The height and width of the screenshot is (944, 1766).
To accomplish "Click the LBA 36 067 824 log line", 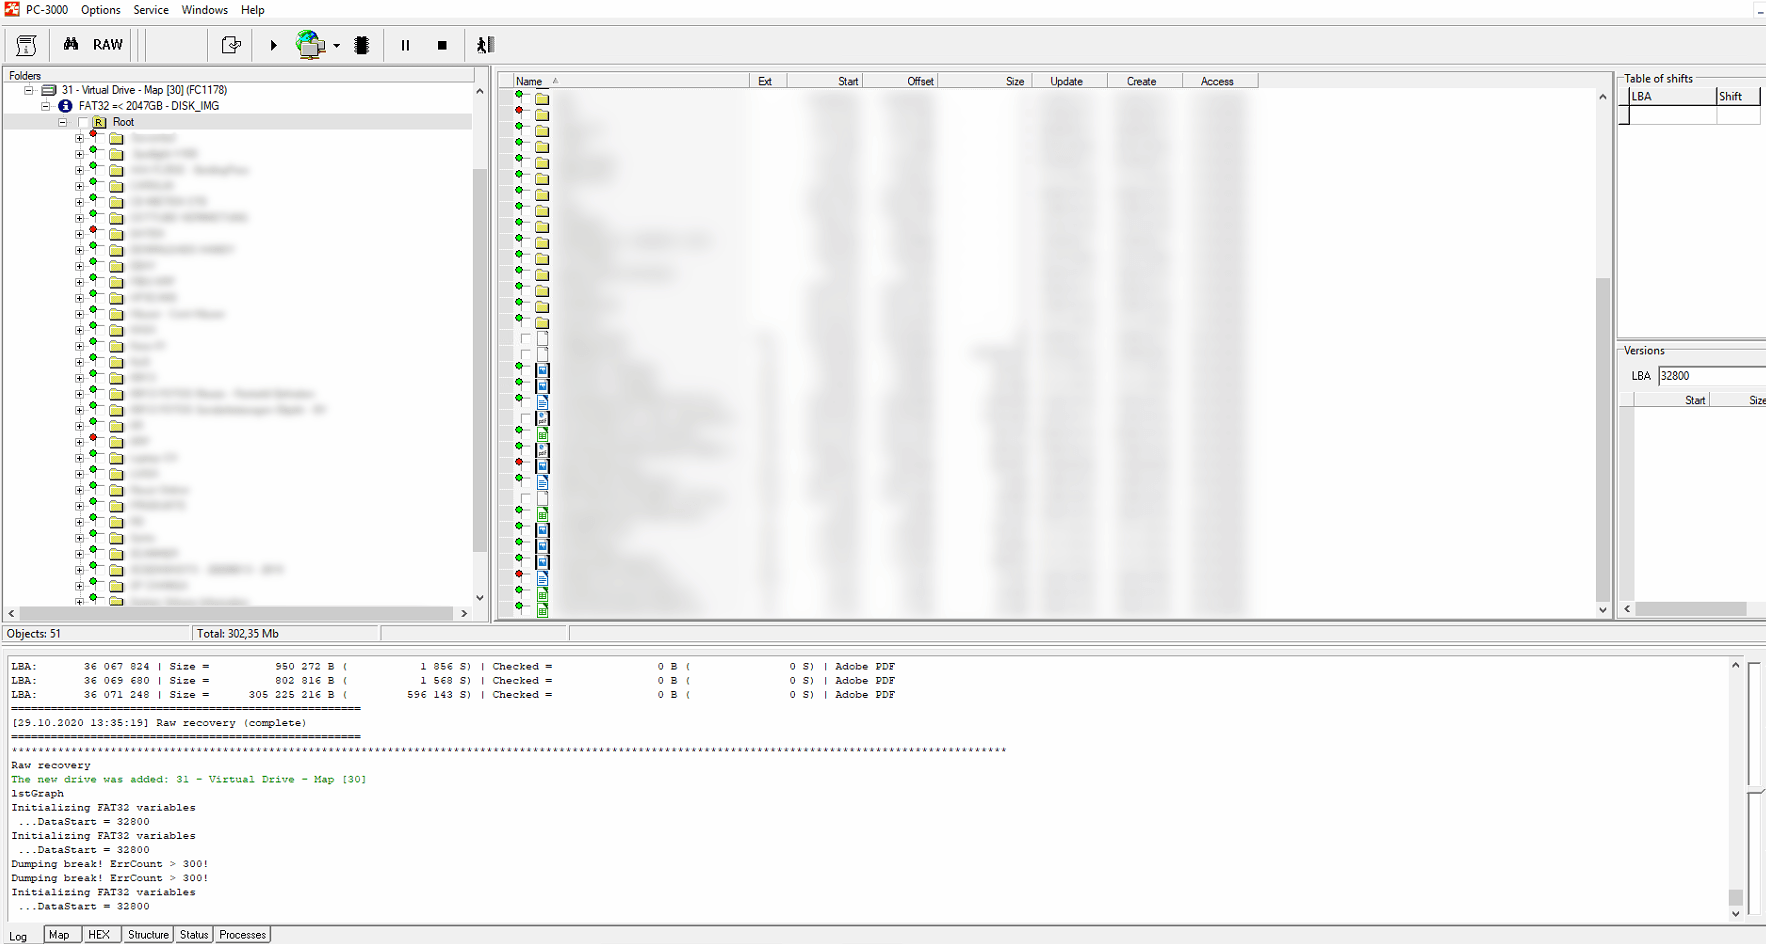I will (x=453, y=667).
